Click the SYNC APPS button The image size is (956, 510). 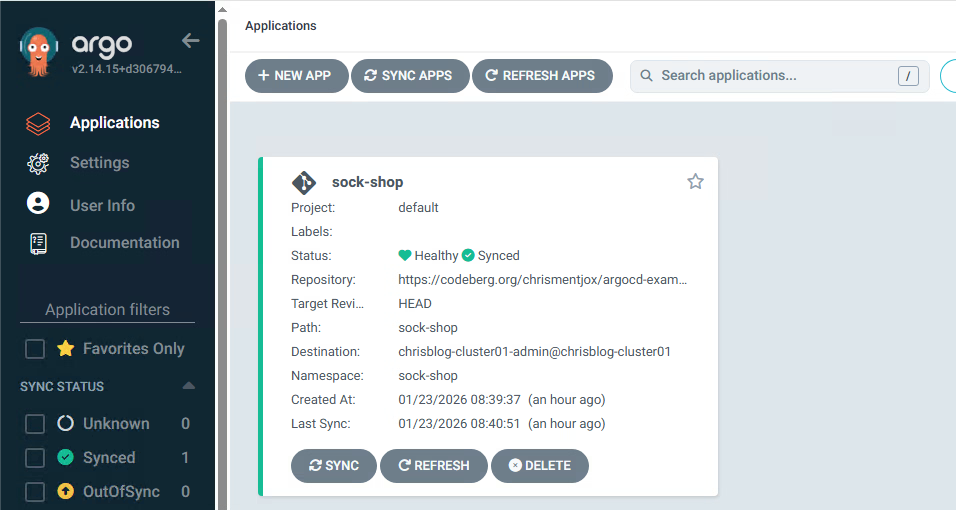click(x=409, y=76)
